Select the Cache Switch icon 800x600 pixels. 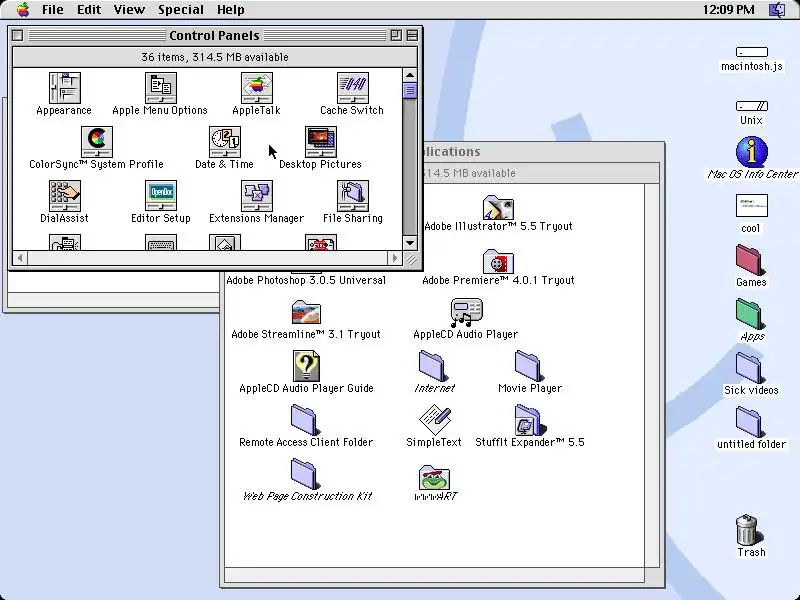(353, 88)
